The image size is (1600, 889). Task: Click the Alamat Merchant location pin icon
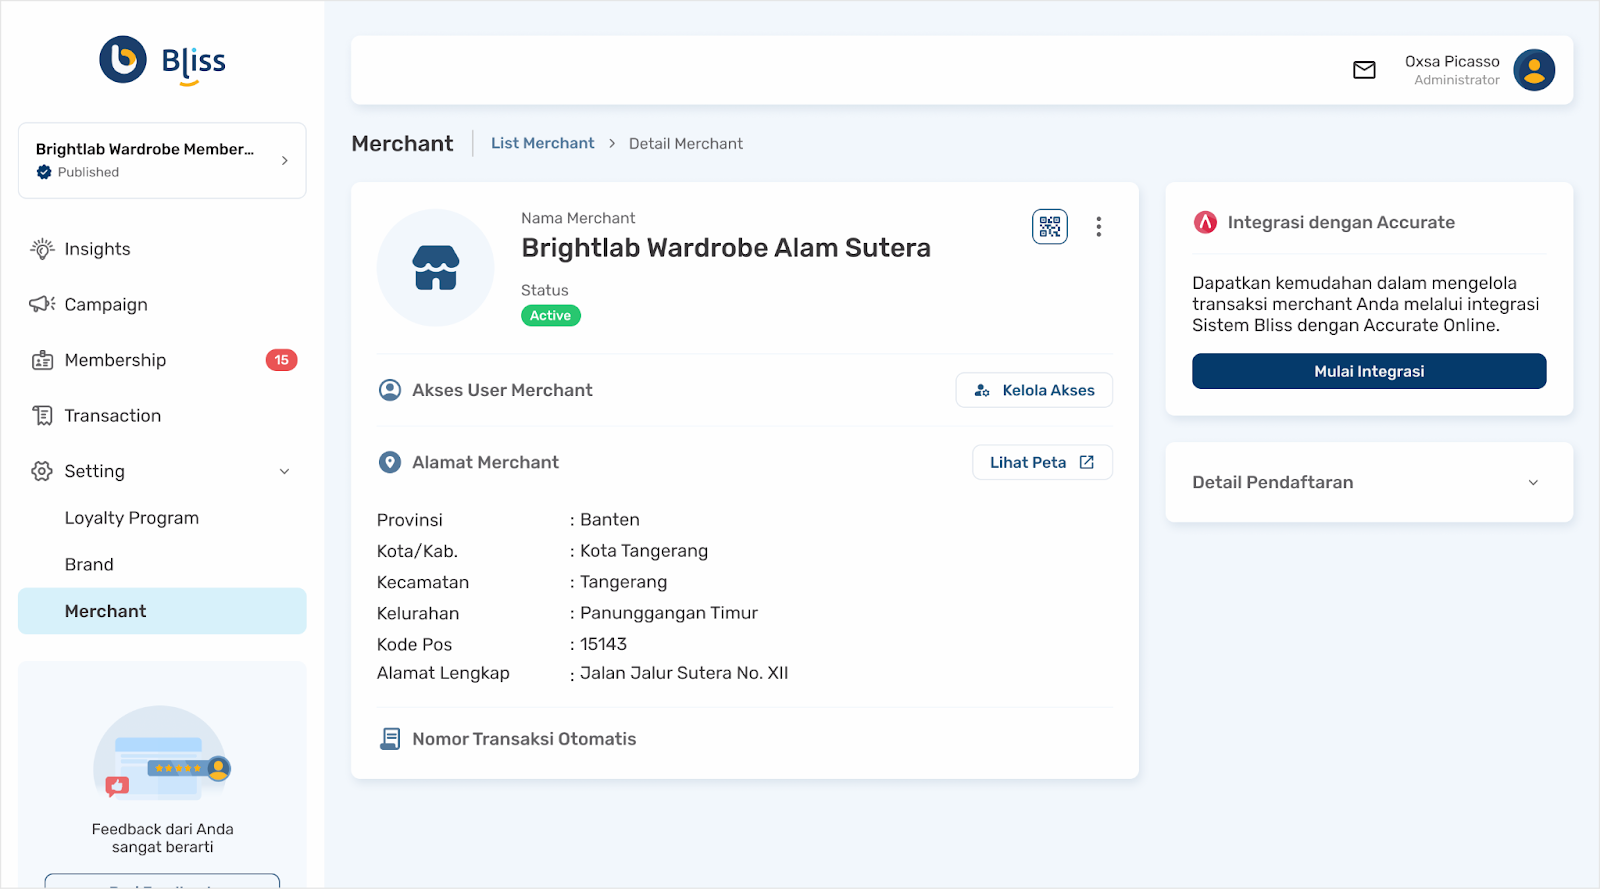(x=390, y=462)
